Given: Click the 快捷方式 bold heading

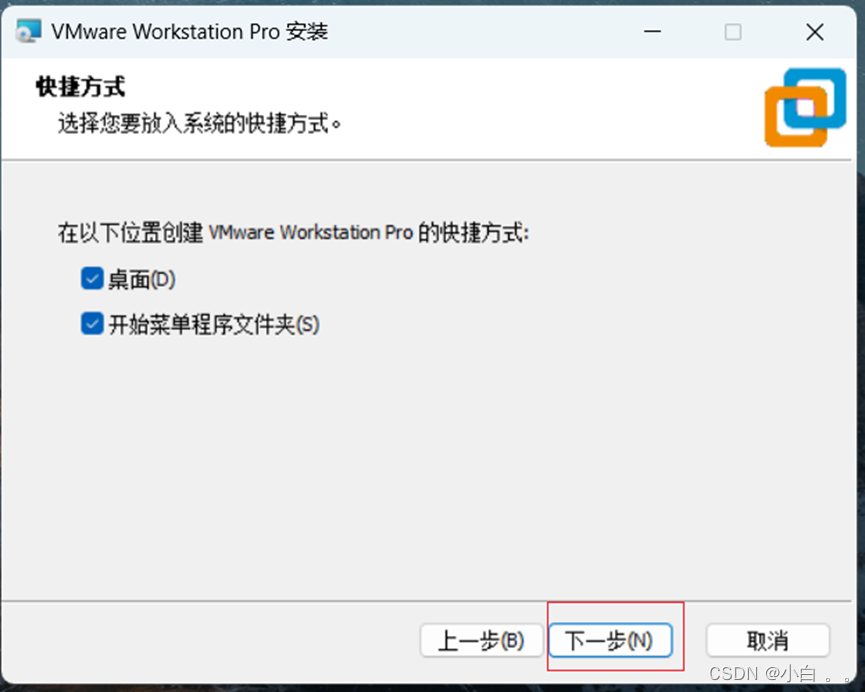Looking at the screenshot, I should point(81,87).
